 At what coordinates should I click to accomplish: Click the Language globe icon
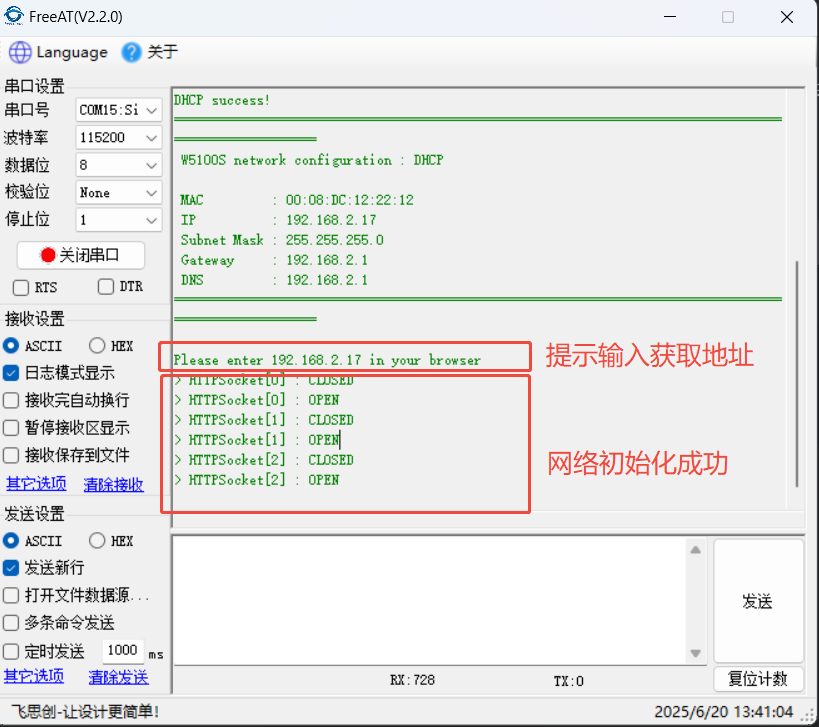pos(20,52)
